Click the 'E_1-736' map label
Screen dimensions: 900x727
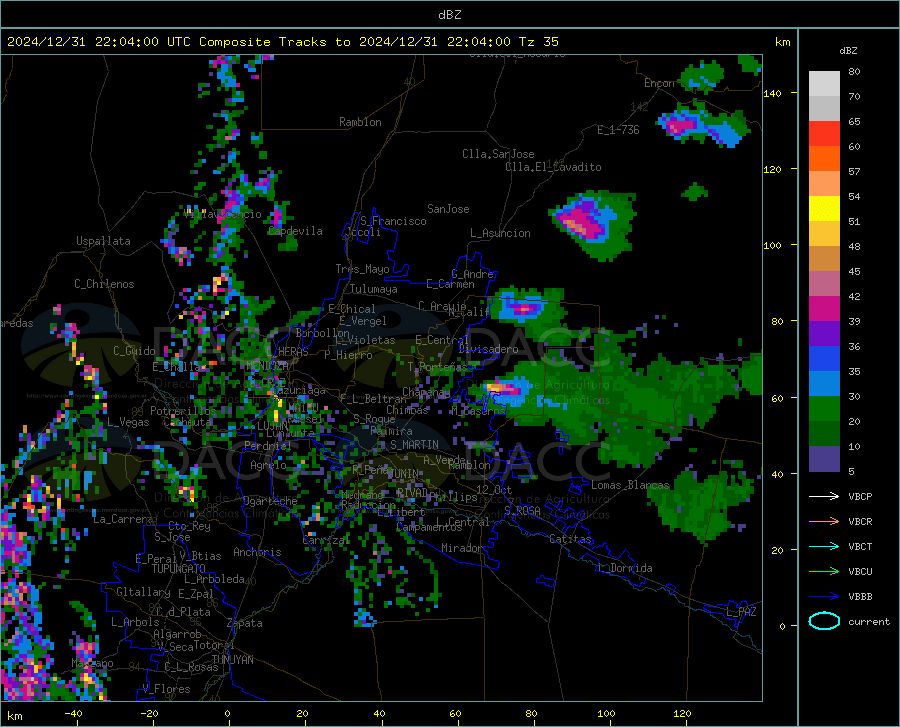point(618,130)
